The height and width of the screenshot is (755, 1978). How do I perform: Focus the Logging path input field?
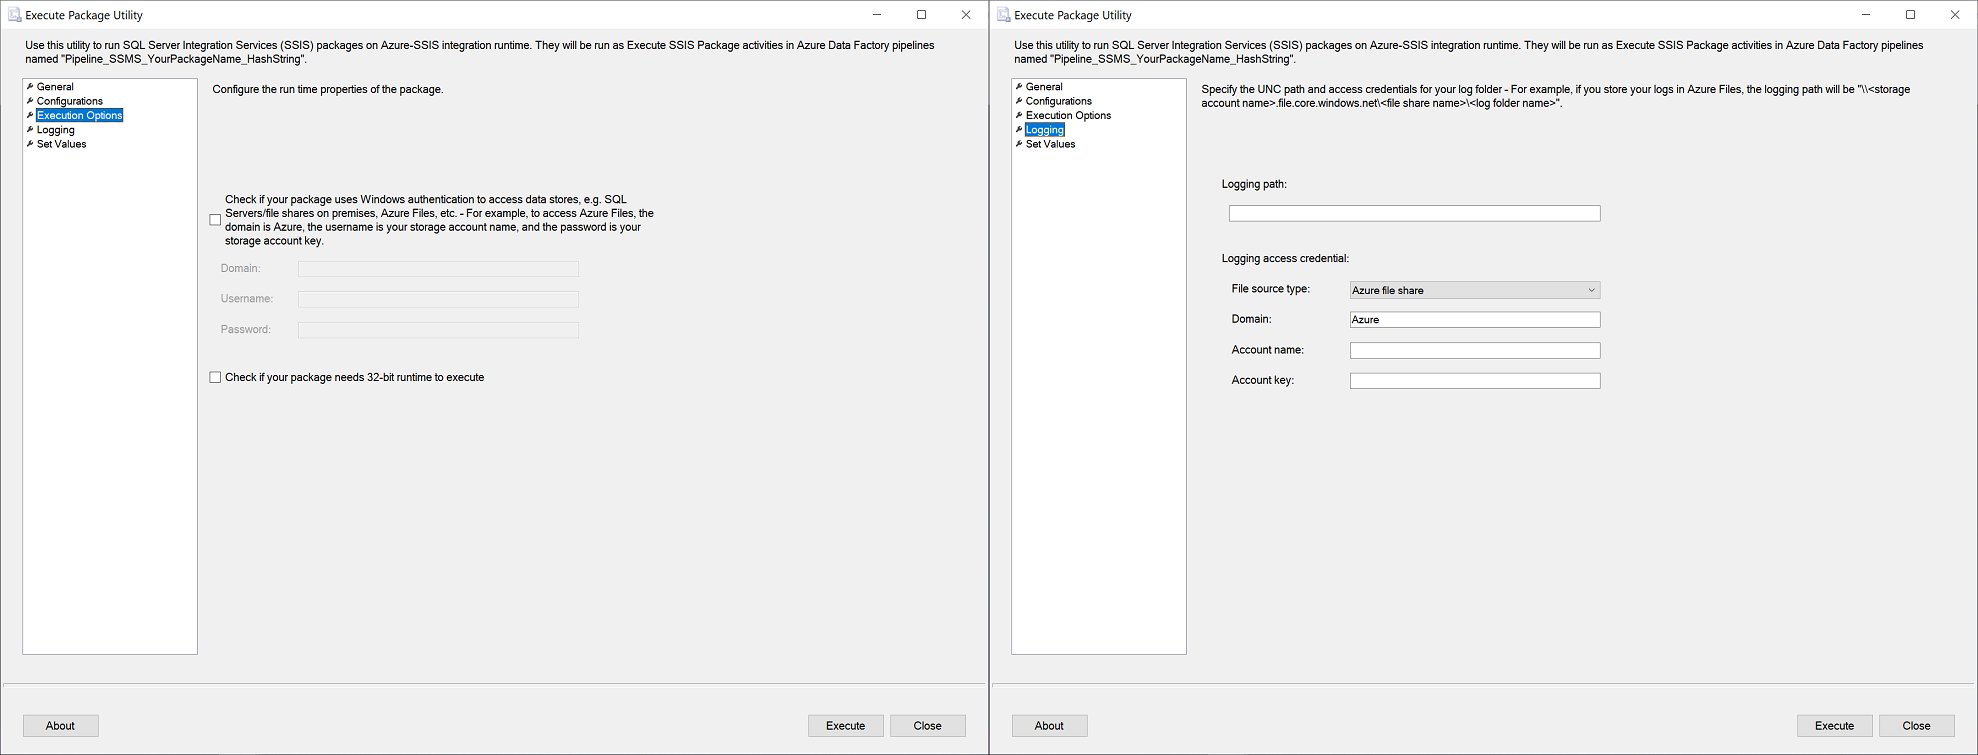point(1414,214)
